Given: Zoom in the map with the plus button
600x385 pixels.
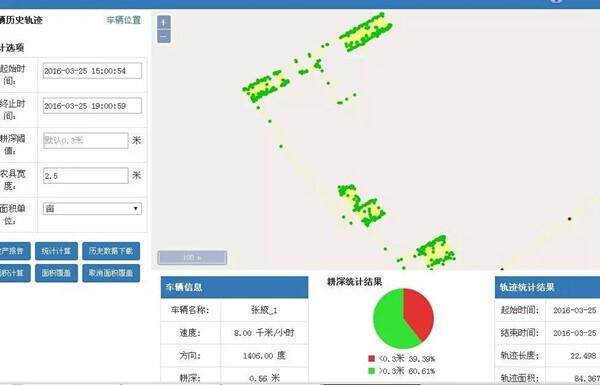Looking at the screenshot, I should click(x=164, y=23).
